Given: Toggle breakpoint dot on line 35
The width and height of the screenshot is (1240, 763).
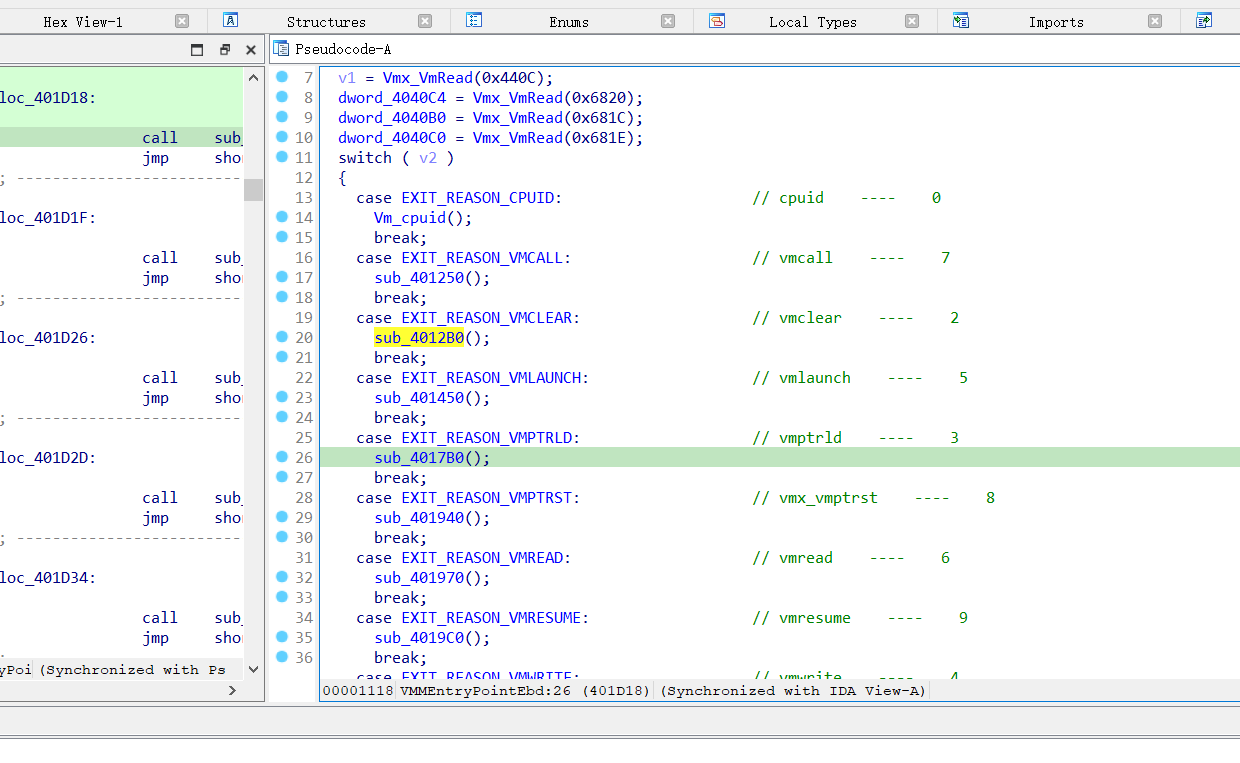Looking at the screenshot, I should 282,637.
